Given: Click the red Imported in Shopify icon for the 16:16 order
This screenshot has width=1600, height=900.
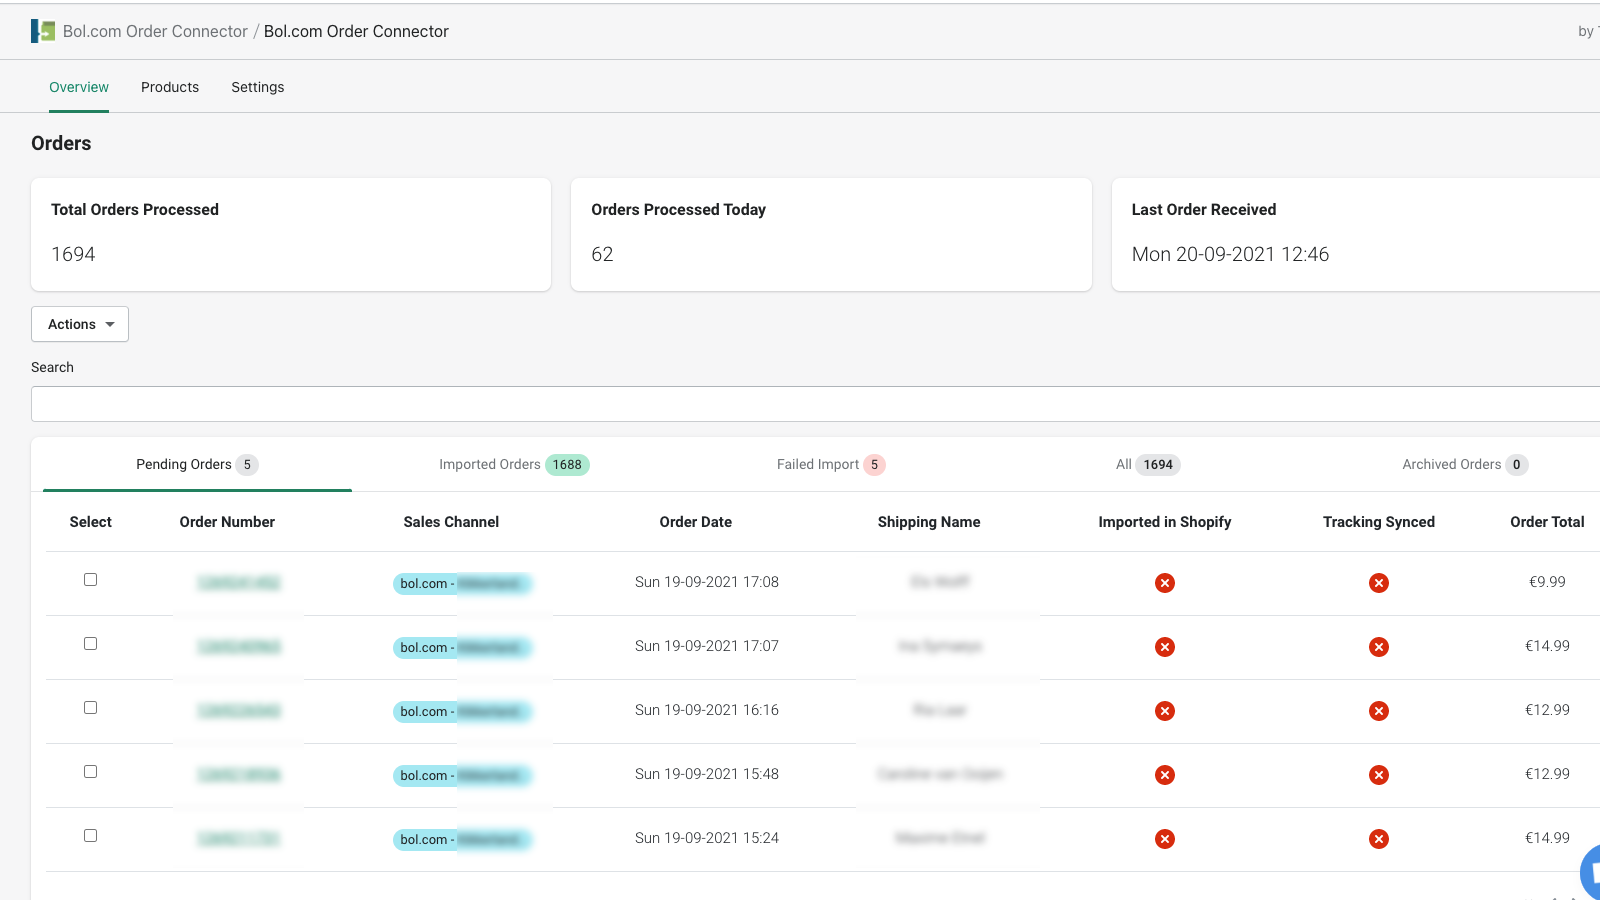Looking at the screenshot, I should tap(1164, 711).
